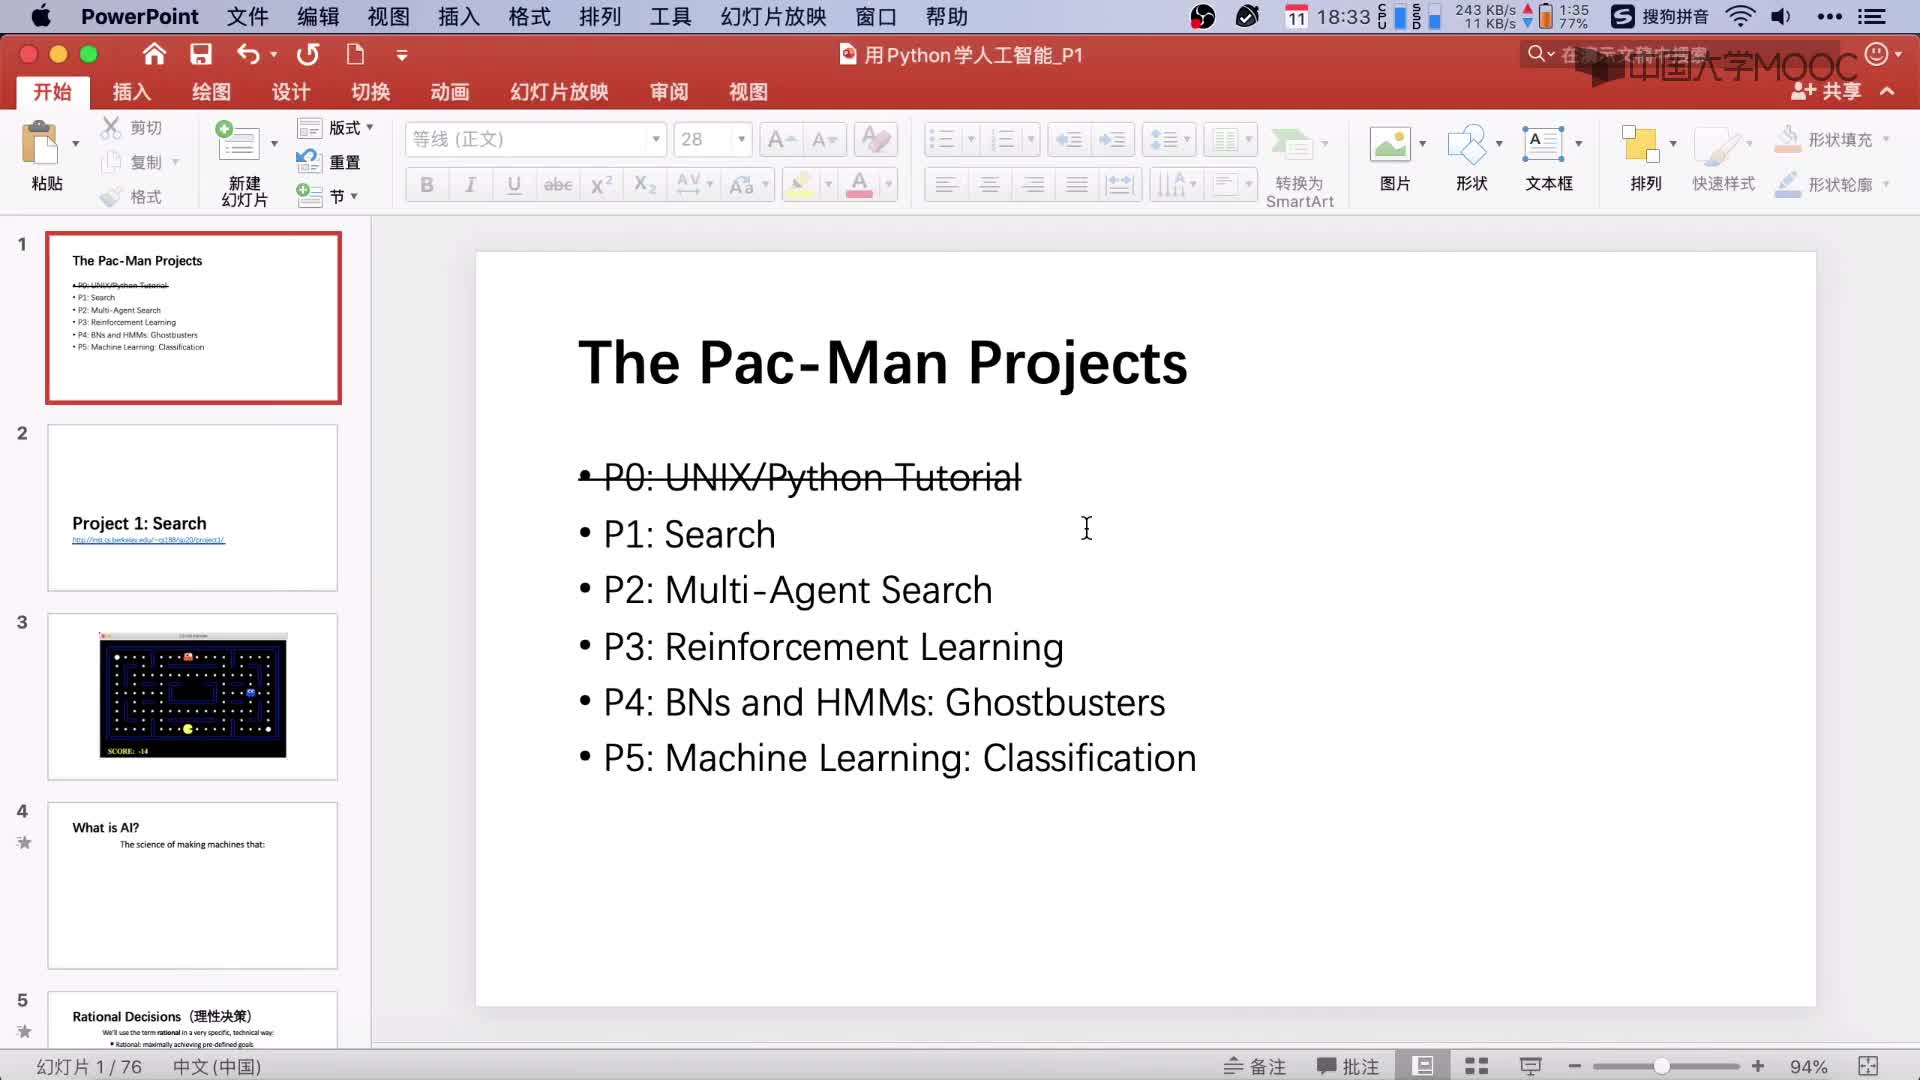Save the presentation with the floppy disk icon
The width and height of the screenshot is (1920, 1080).
[201, 54]
